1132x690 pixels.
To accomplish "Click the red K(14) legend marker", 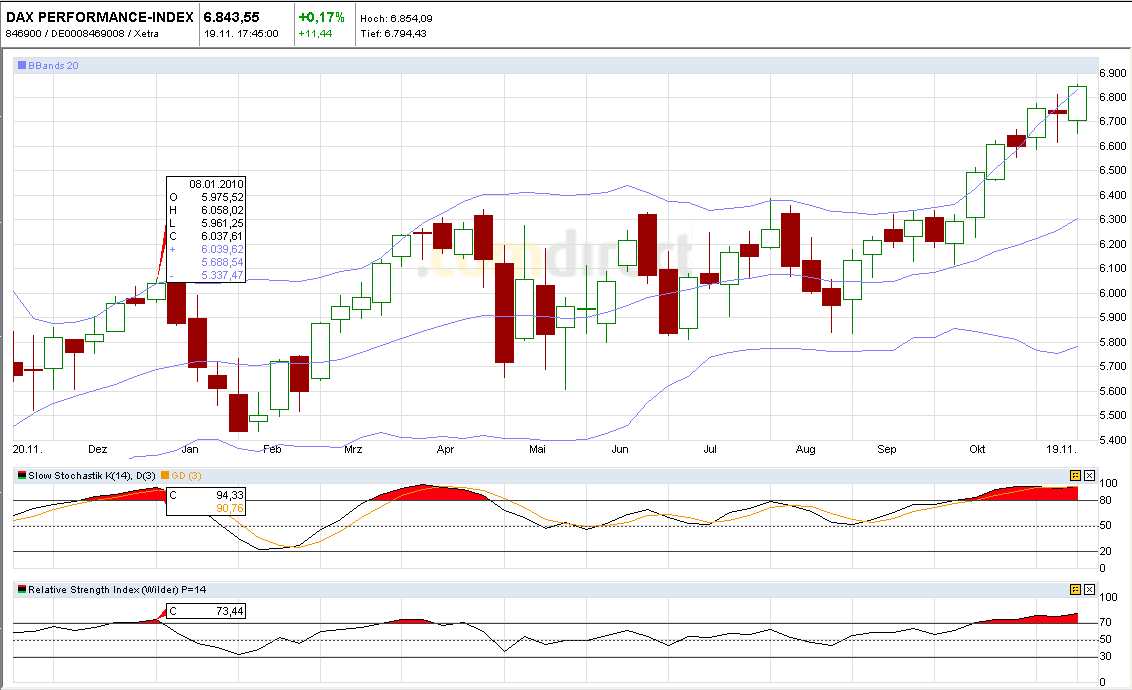I will [x=21, y=473].
